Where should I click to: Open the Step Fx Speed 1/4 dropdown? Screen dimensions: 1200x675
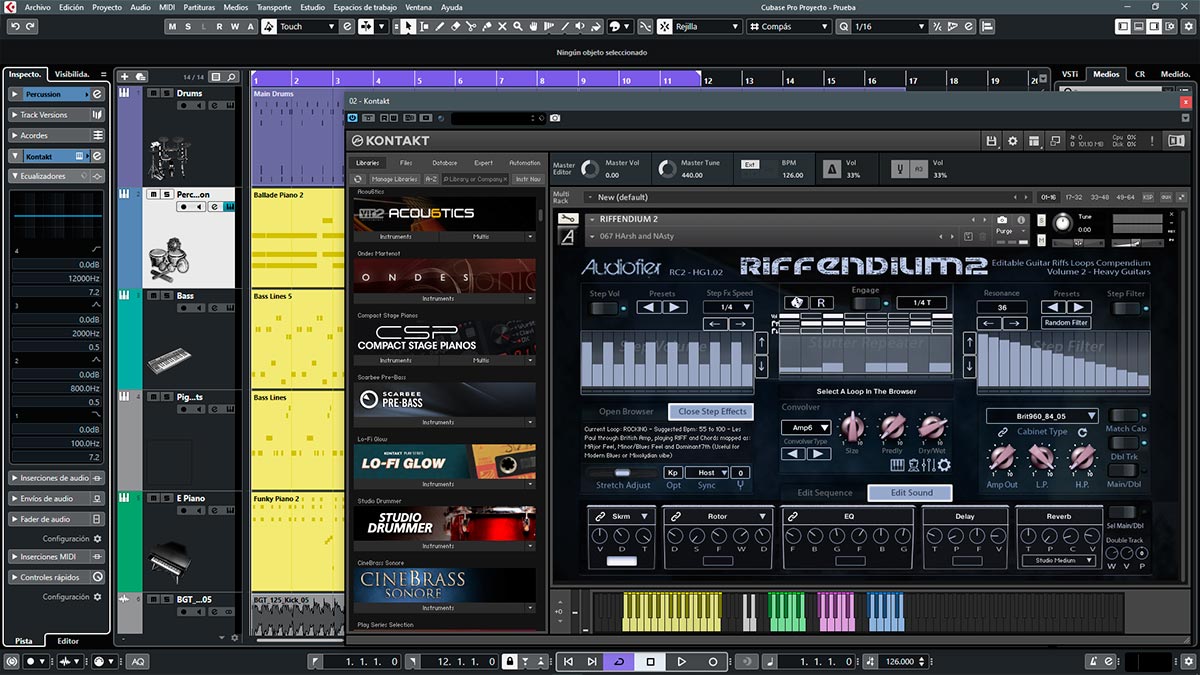tap(728, 307)
